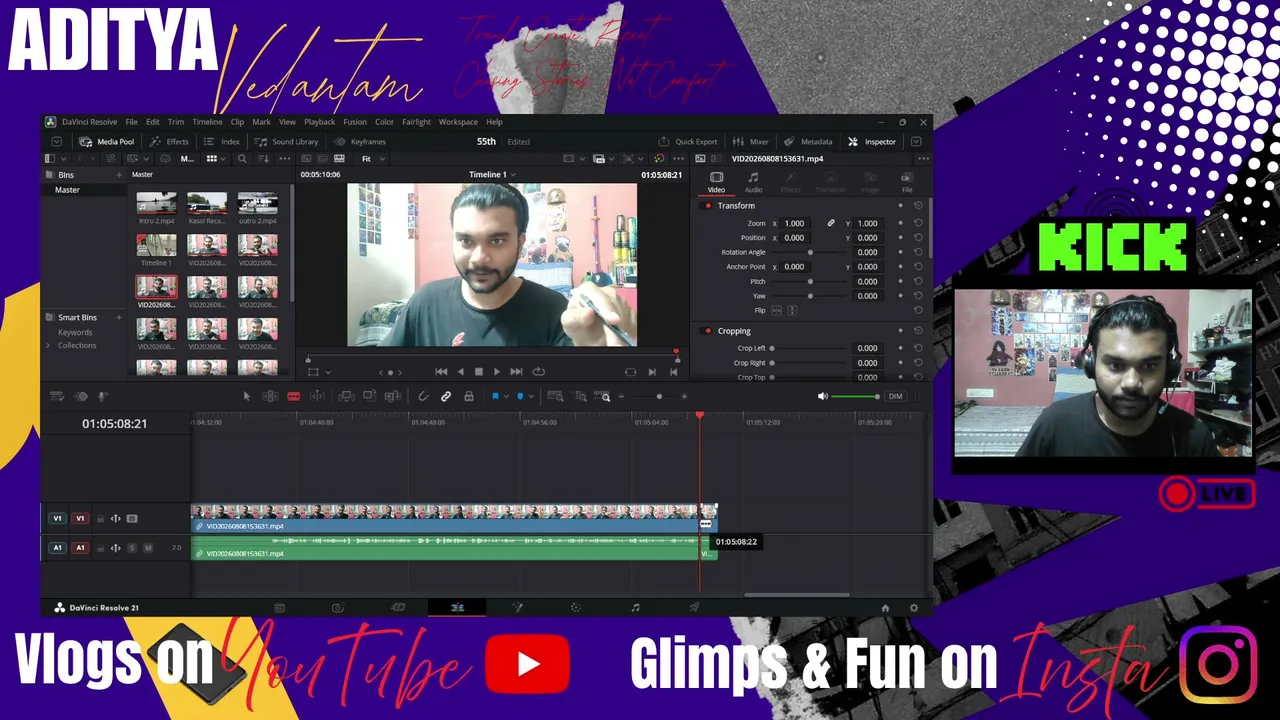Click the viewer Play button

pyautogui.click(x=497, y=372)
